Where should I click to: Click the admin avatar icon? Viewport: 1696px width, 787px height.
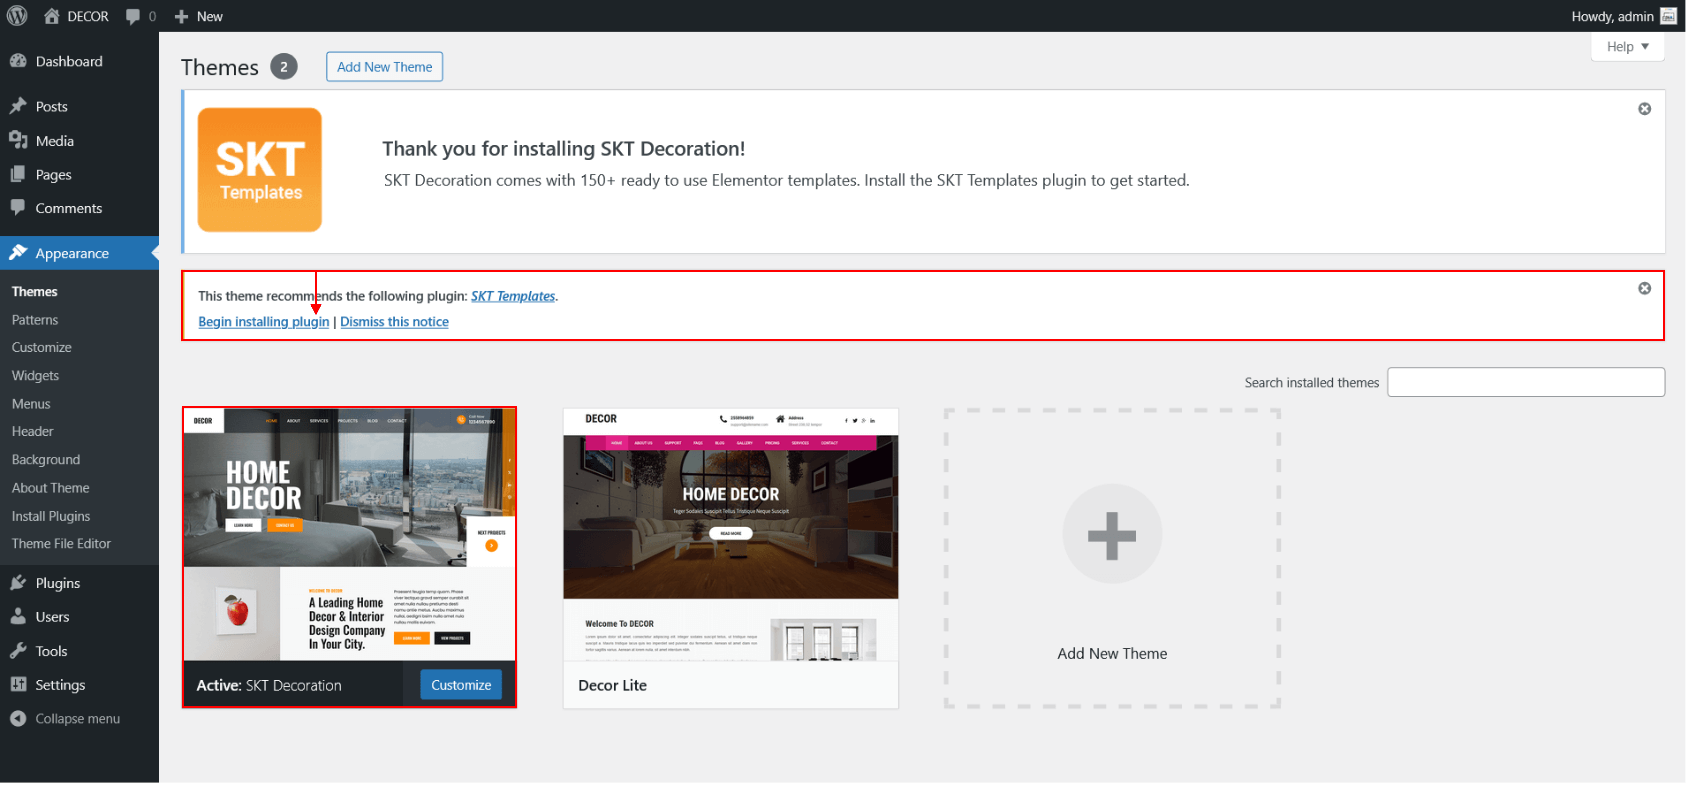pyautogui.click(x=1668, y=16)
